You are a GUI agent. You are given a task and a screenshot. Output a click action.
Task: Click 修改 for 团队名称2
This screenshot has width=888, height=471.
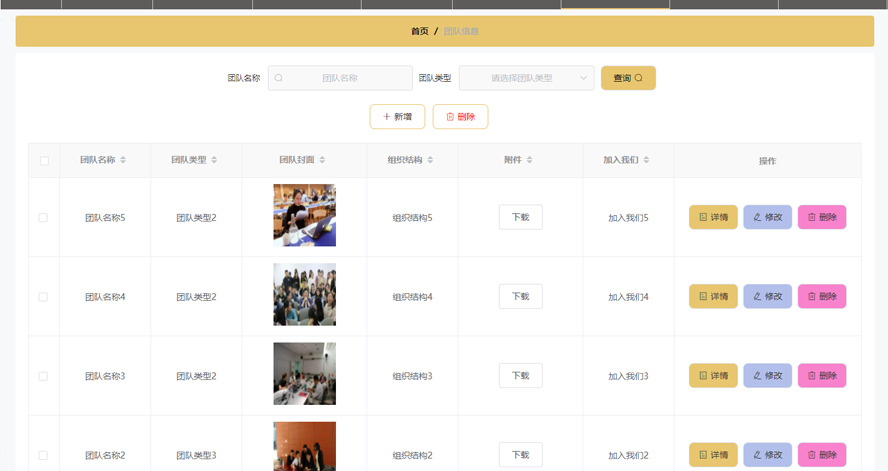[x=767, y=455]
